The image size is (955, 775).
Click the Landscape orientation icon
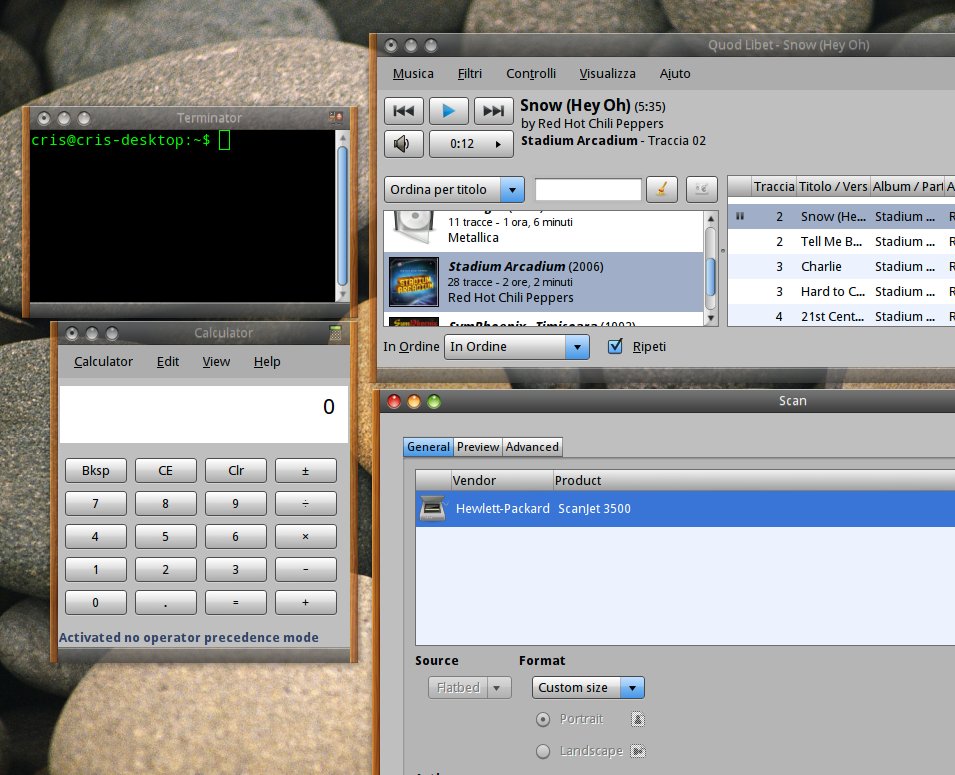point(638,751)
